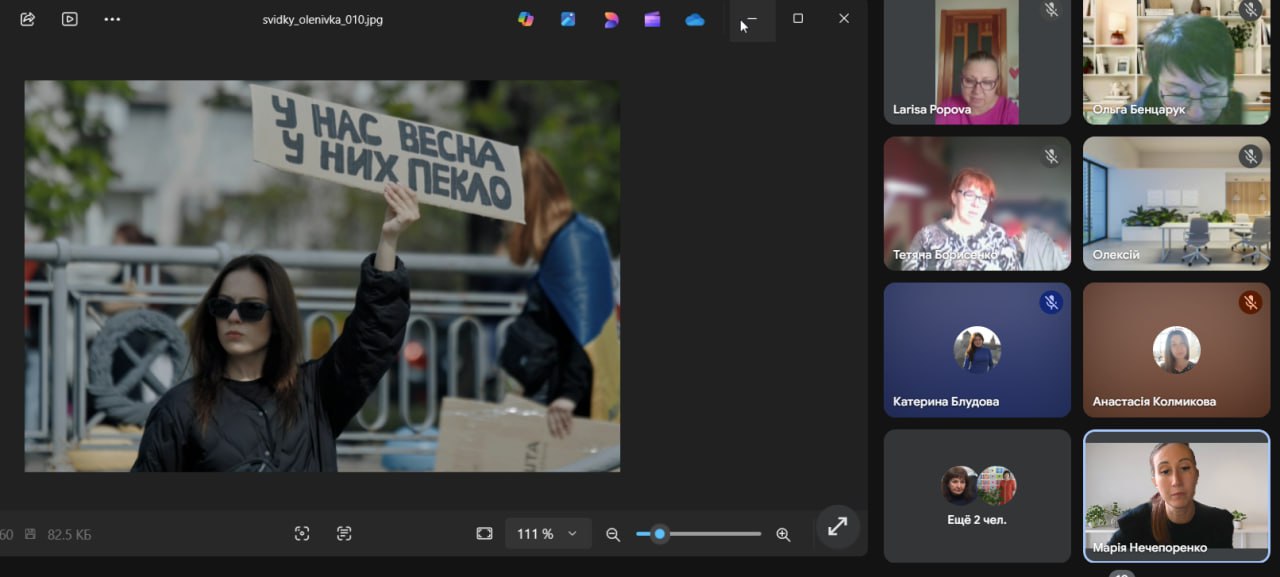Enter full screen with the expand arrows button
This screenshot has height=577, width=1280.
(838, 526)
